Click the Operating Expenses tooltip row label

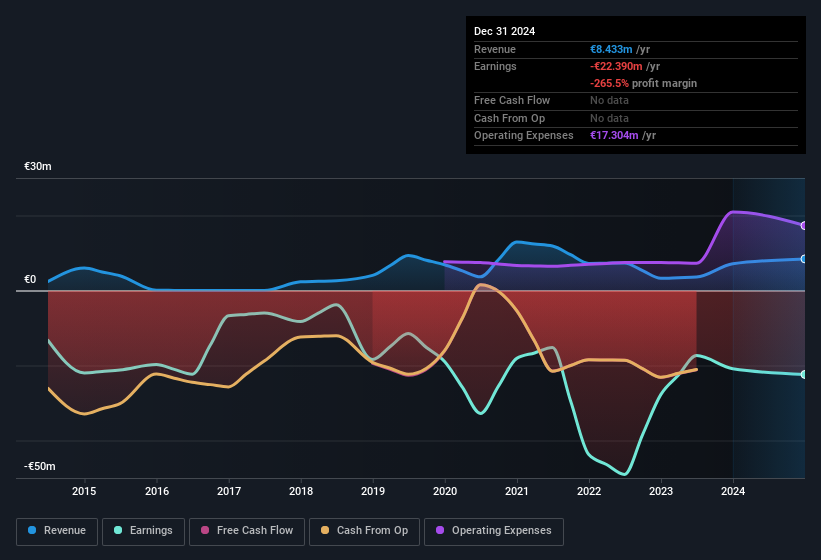[x=524, y=136]
